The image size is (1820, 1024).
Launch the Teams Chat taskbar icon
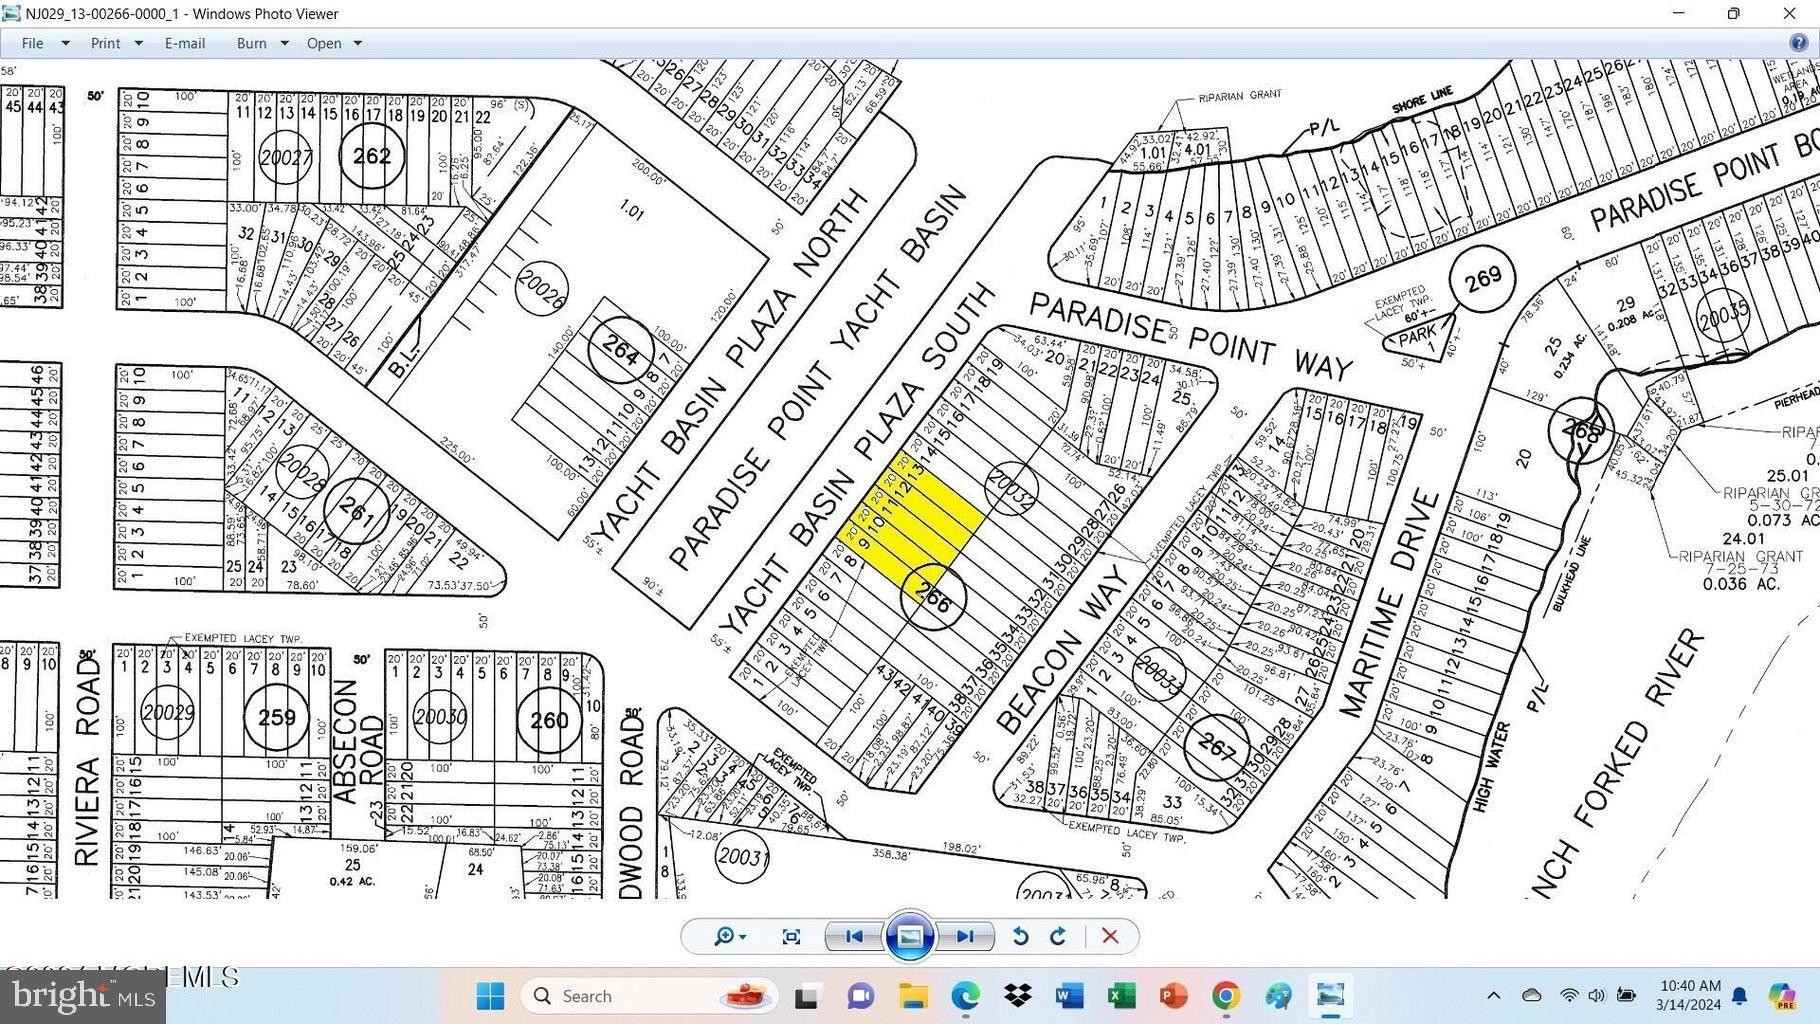(x=860, y=996)
